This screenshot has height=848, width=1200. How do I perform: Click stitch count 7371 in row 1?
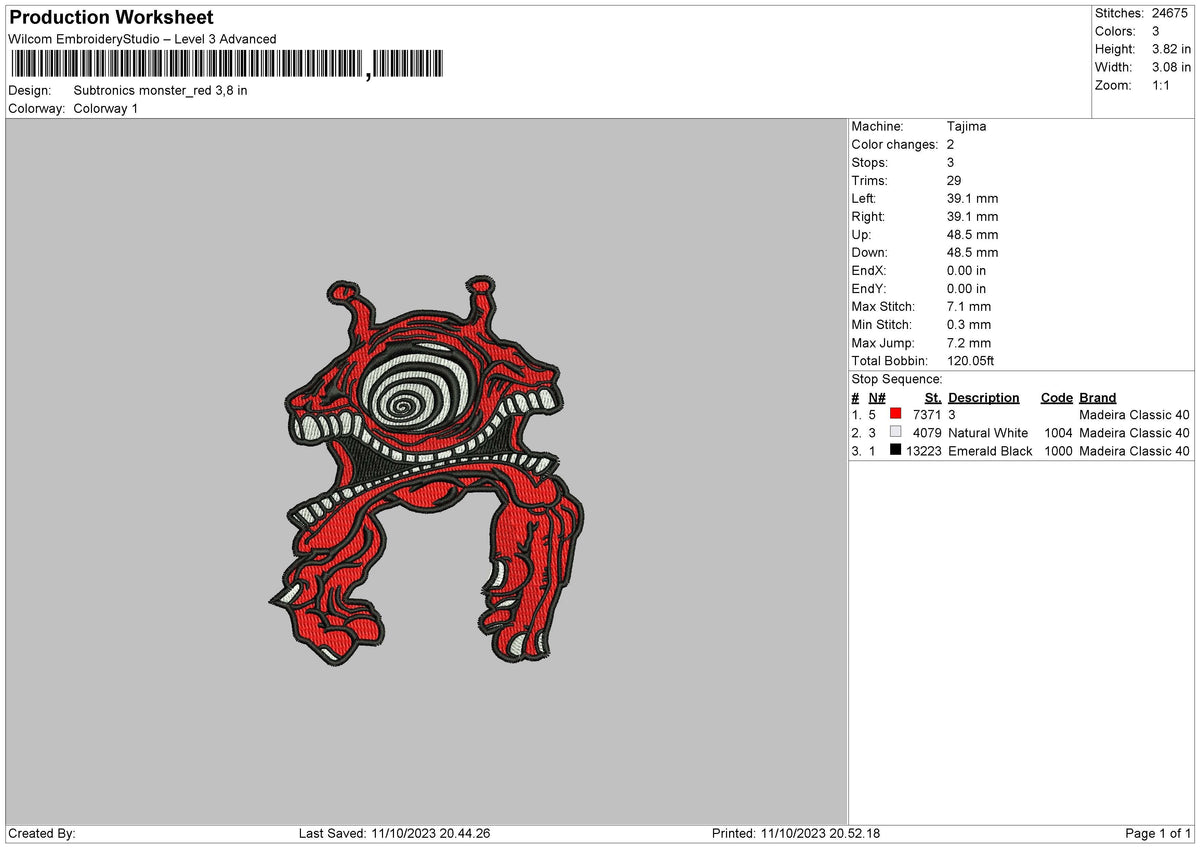tap(927, 414)
